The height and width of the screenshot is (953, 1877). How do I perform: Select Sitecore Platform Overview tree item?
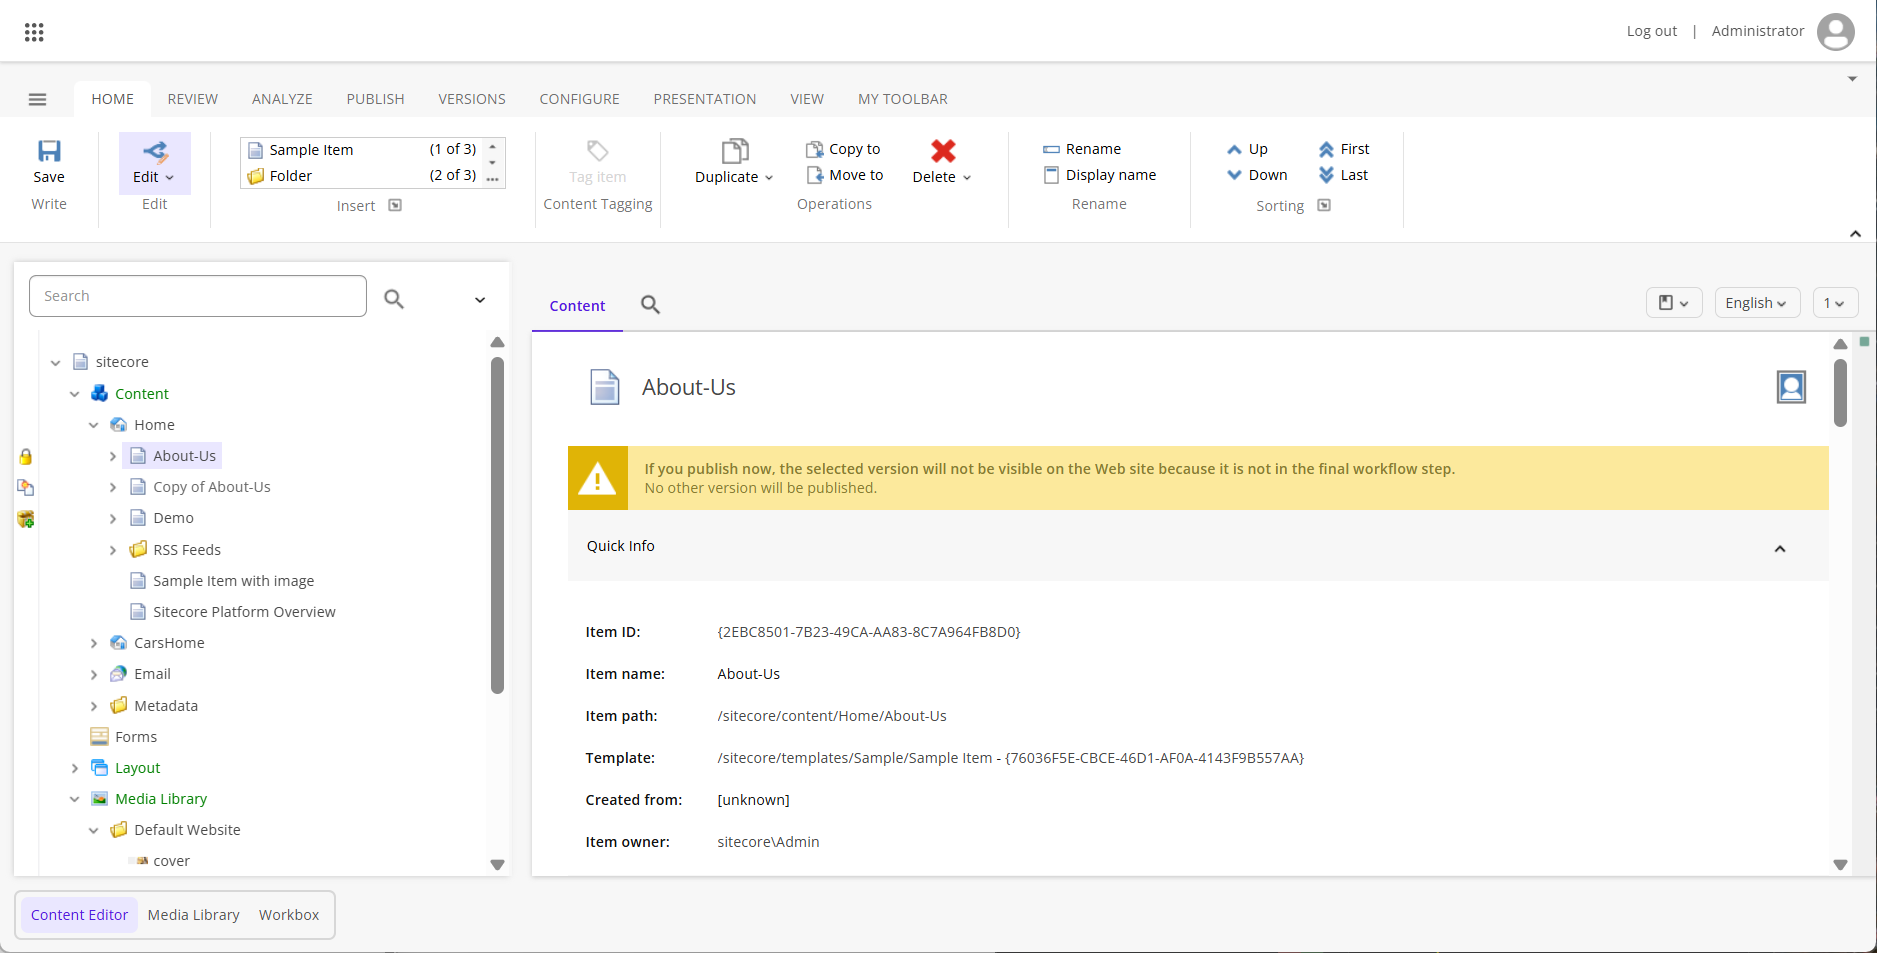244,612
